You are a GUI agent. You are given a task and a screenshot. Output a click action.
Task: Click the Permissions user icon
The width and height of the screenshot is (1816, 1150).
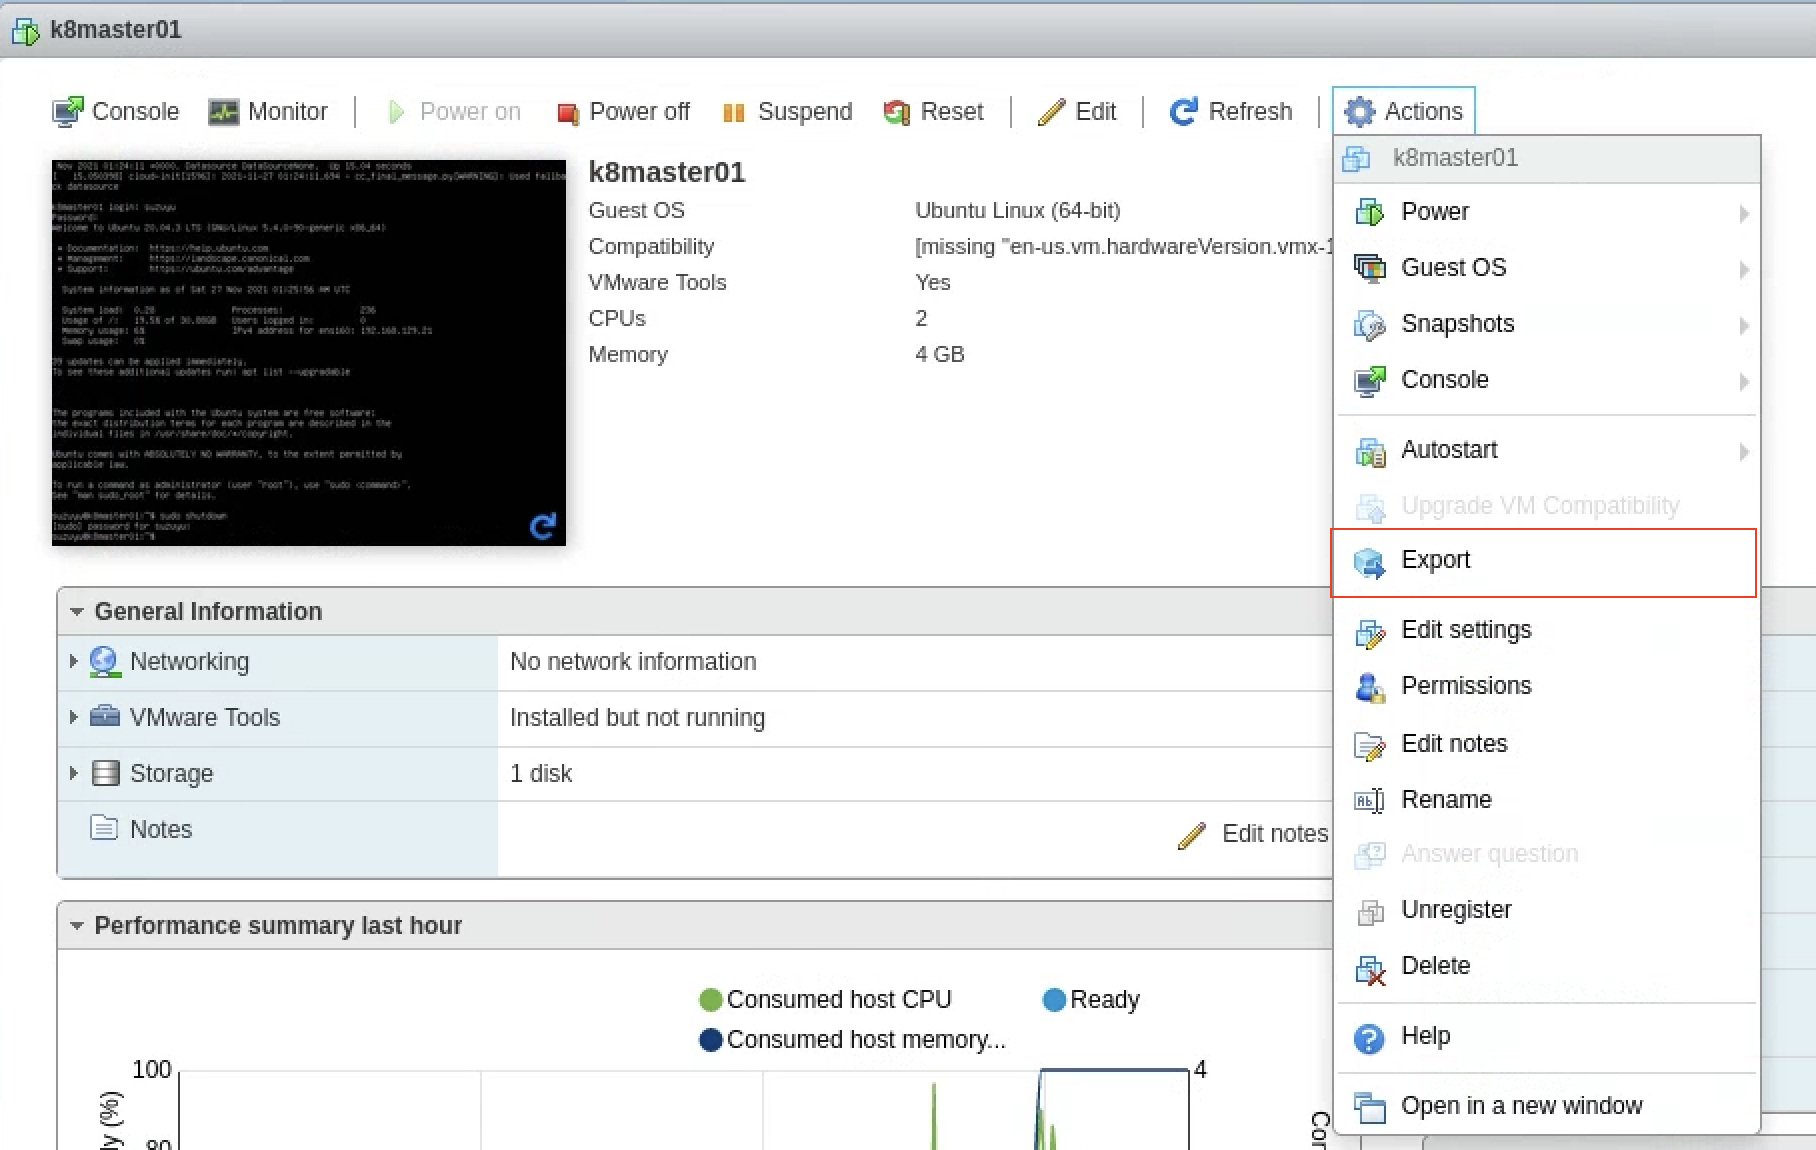coord(1369,687)
